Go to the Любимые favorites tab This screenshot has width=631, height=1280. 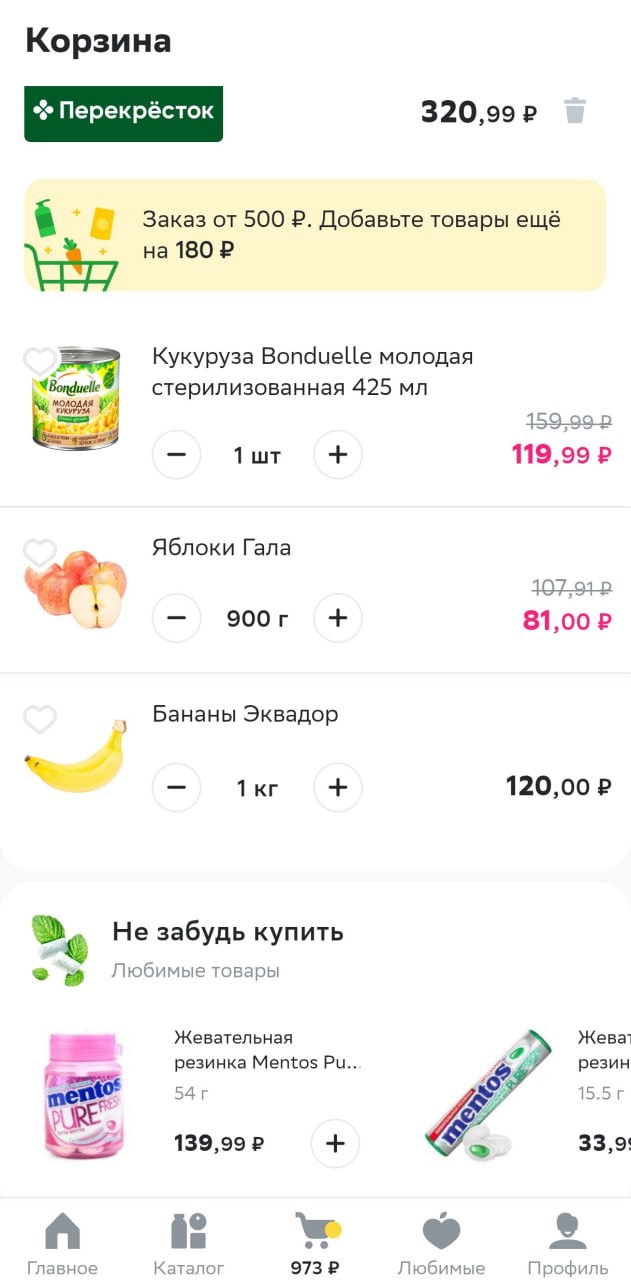click(441, 1243)
